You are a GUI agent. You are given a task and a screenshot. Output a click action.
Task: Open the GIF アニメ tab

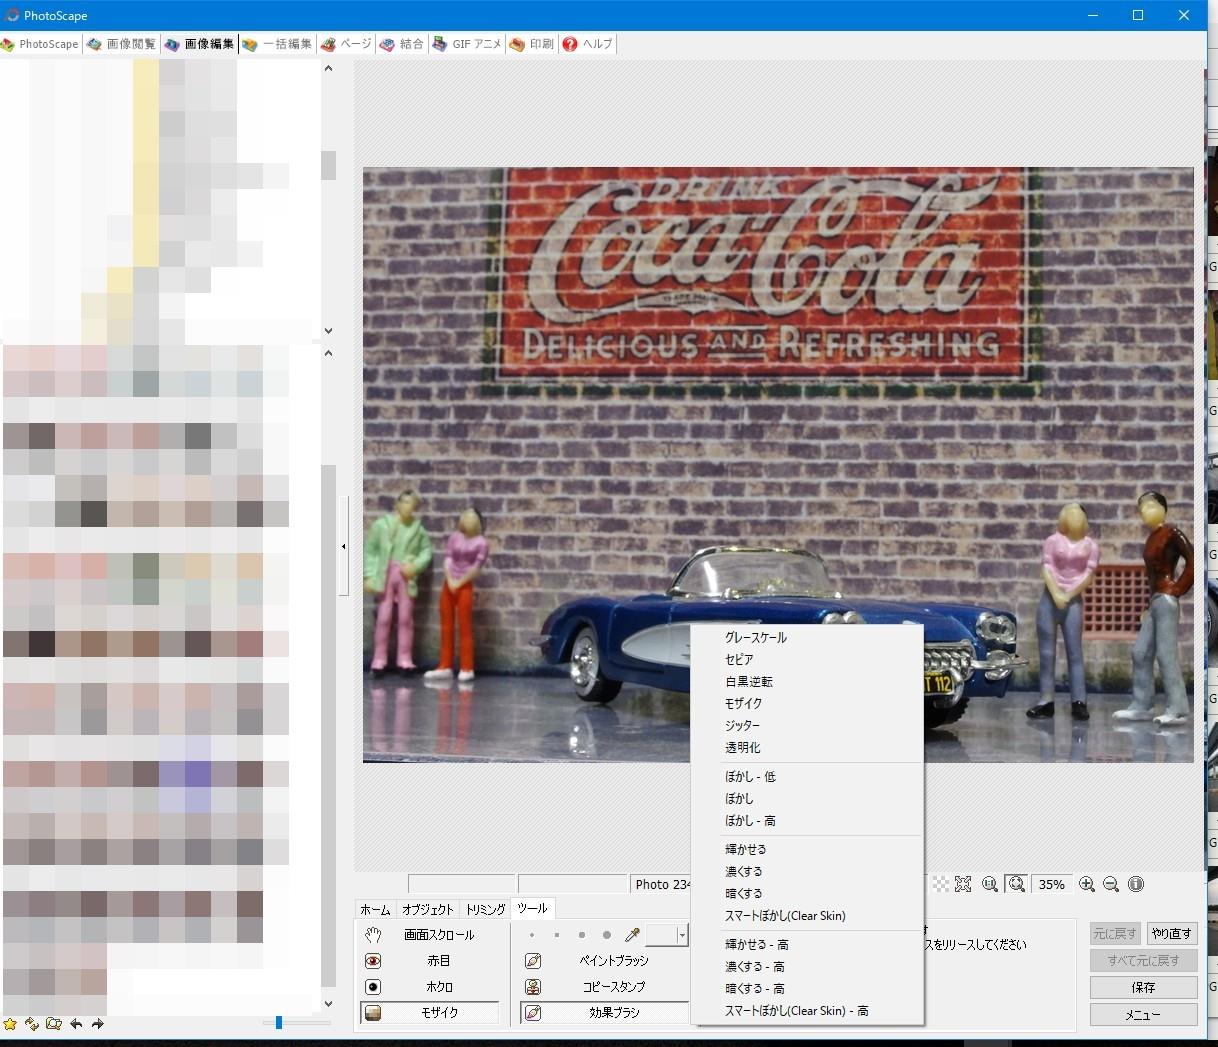[467, 44]
